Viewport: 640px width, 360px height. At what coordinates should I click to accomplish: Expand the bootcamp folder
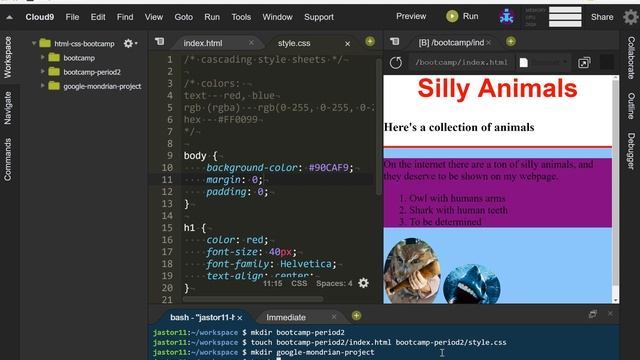pyautogui.click(x=42, y=58)
